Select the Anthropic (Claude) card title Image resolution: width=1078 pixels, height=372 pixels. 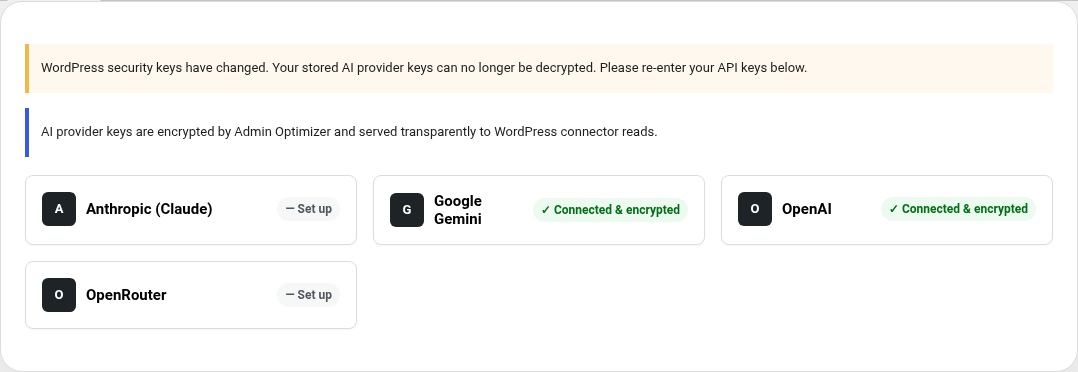coord(149,209)
